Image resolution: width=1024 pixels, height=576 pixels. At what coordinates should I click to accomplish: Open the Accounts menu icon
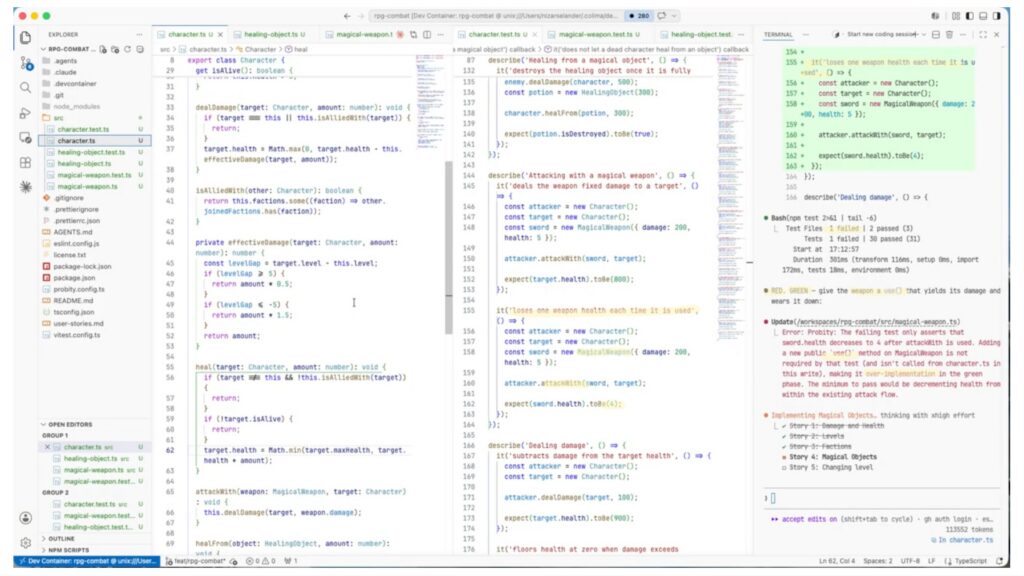tap(25, 518)
